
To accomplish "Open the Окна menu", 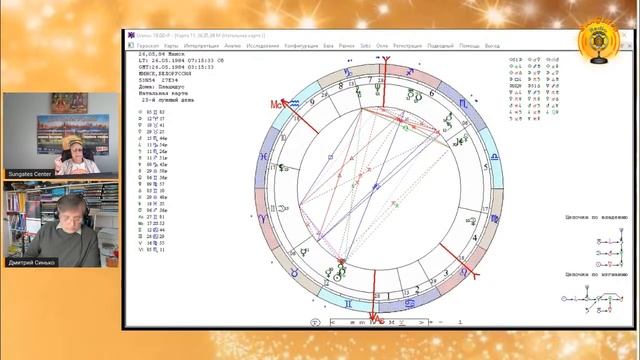I will point(382,46).
